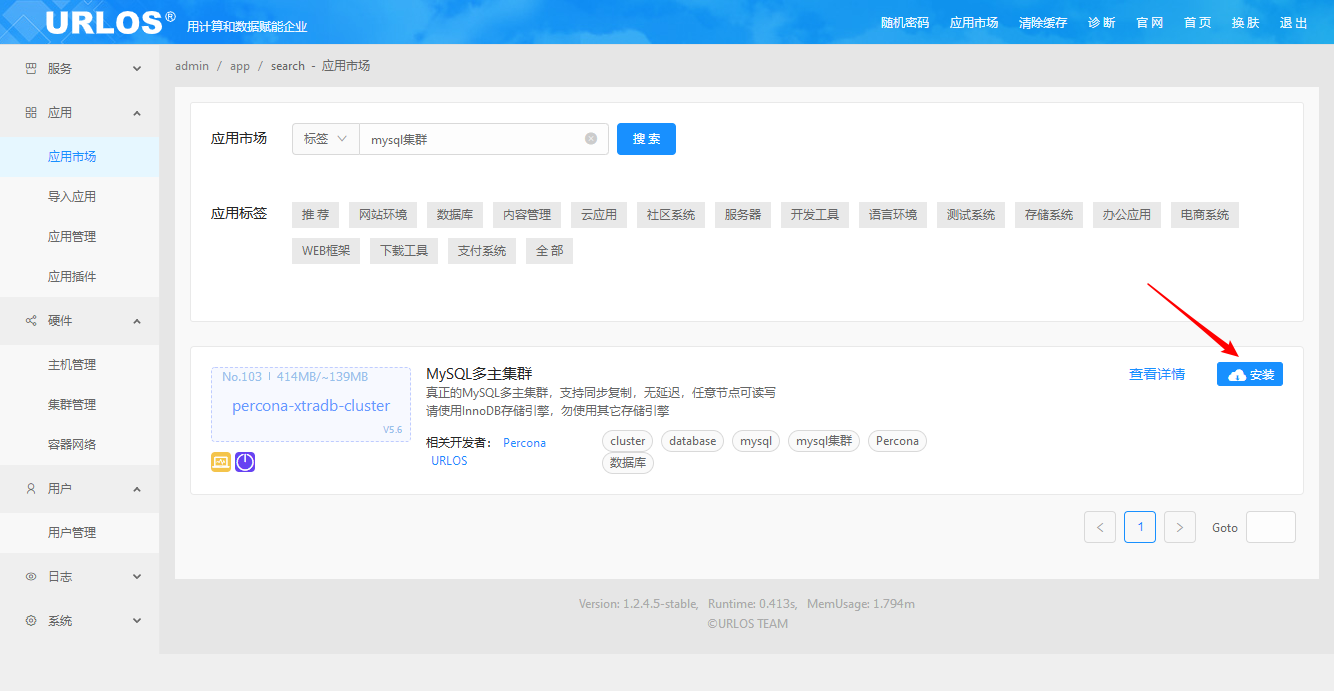Viewport: 1334px width, 691px height.
Task: Open 集群管理 in the sidebar
Action: tap(72, 405)
